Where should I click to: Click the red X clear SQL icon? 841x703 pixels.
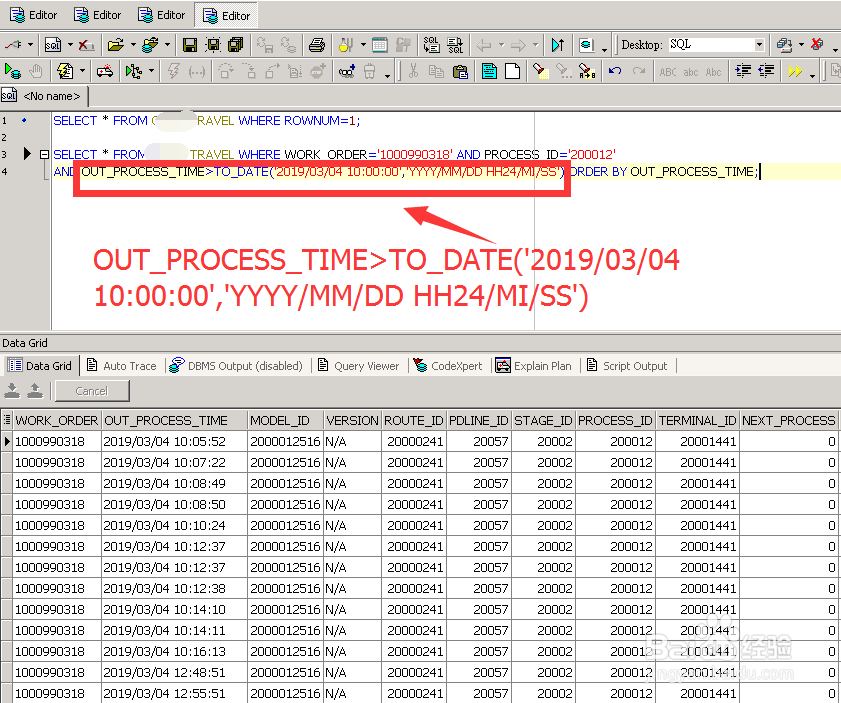pyautogui.click(x=86, y=45)
